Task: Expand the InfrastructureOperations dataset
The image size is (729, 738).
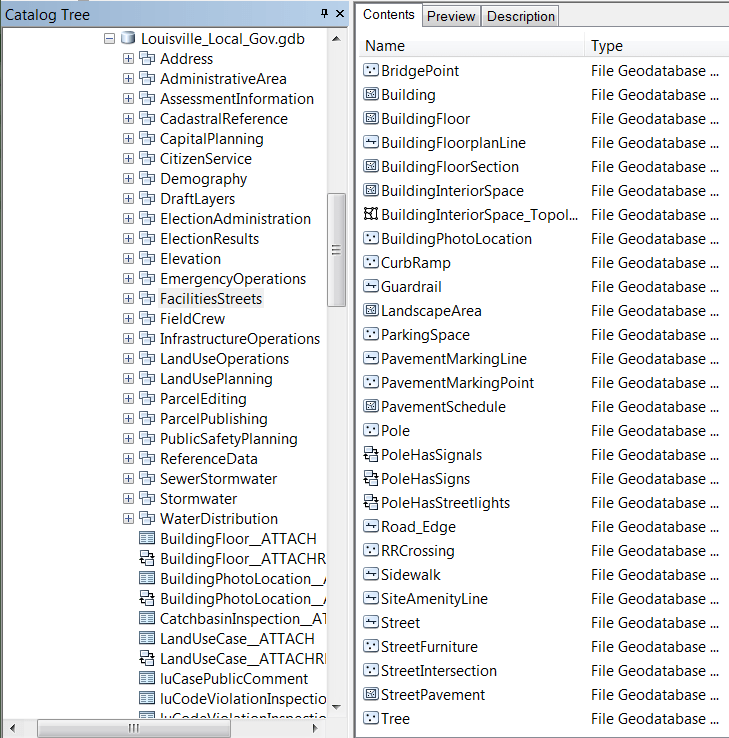Action: pyautogui.click(x=128, y=338)
